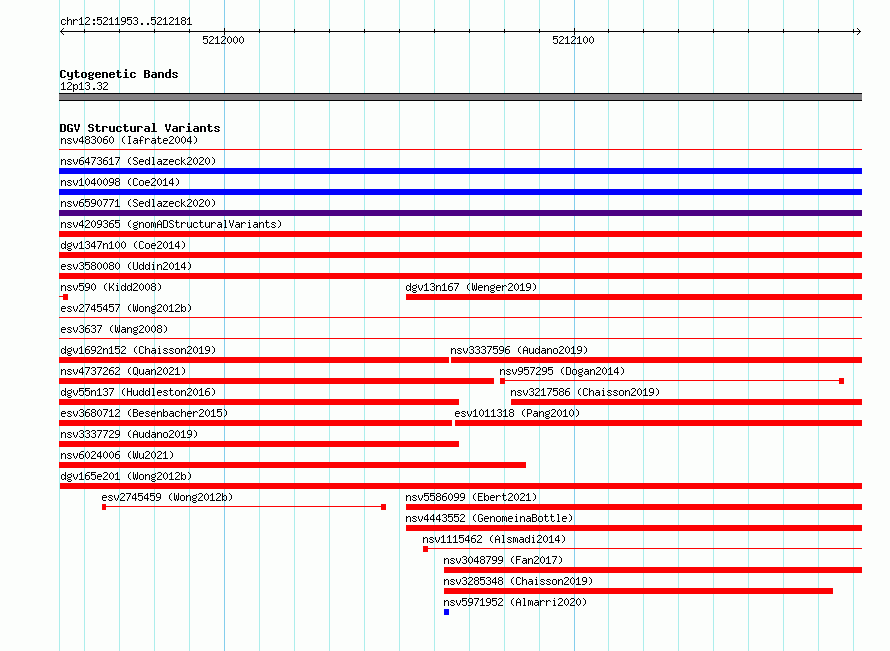
Task: Click the esv2745459 (Wong2012b) variant label
Action: (x=167, y=497)
